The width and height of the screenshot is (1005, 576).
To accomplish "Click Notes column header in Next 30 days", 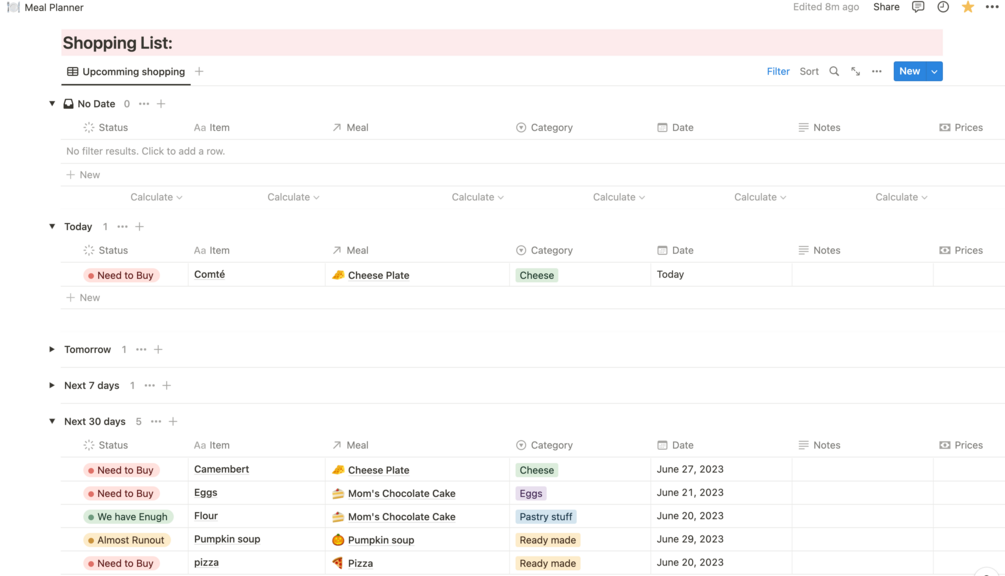I will click(x=819, y=445).
